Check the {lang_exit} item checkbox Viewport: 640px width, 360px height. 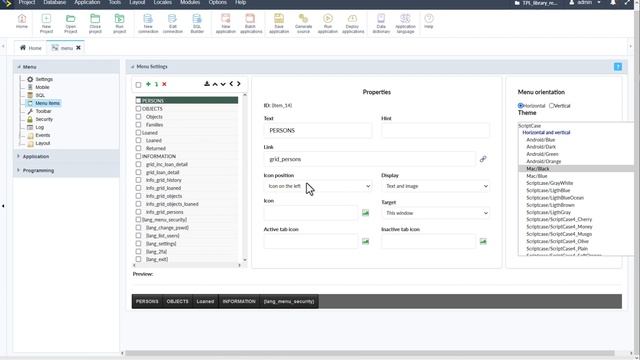point(138,259)
